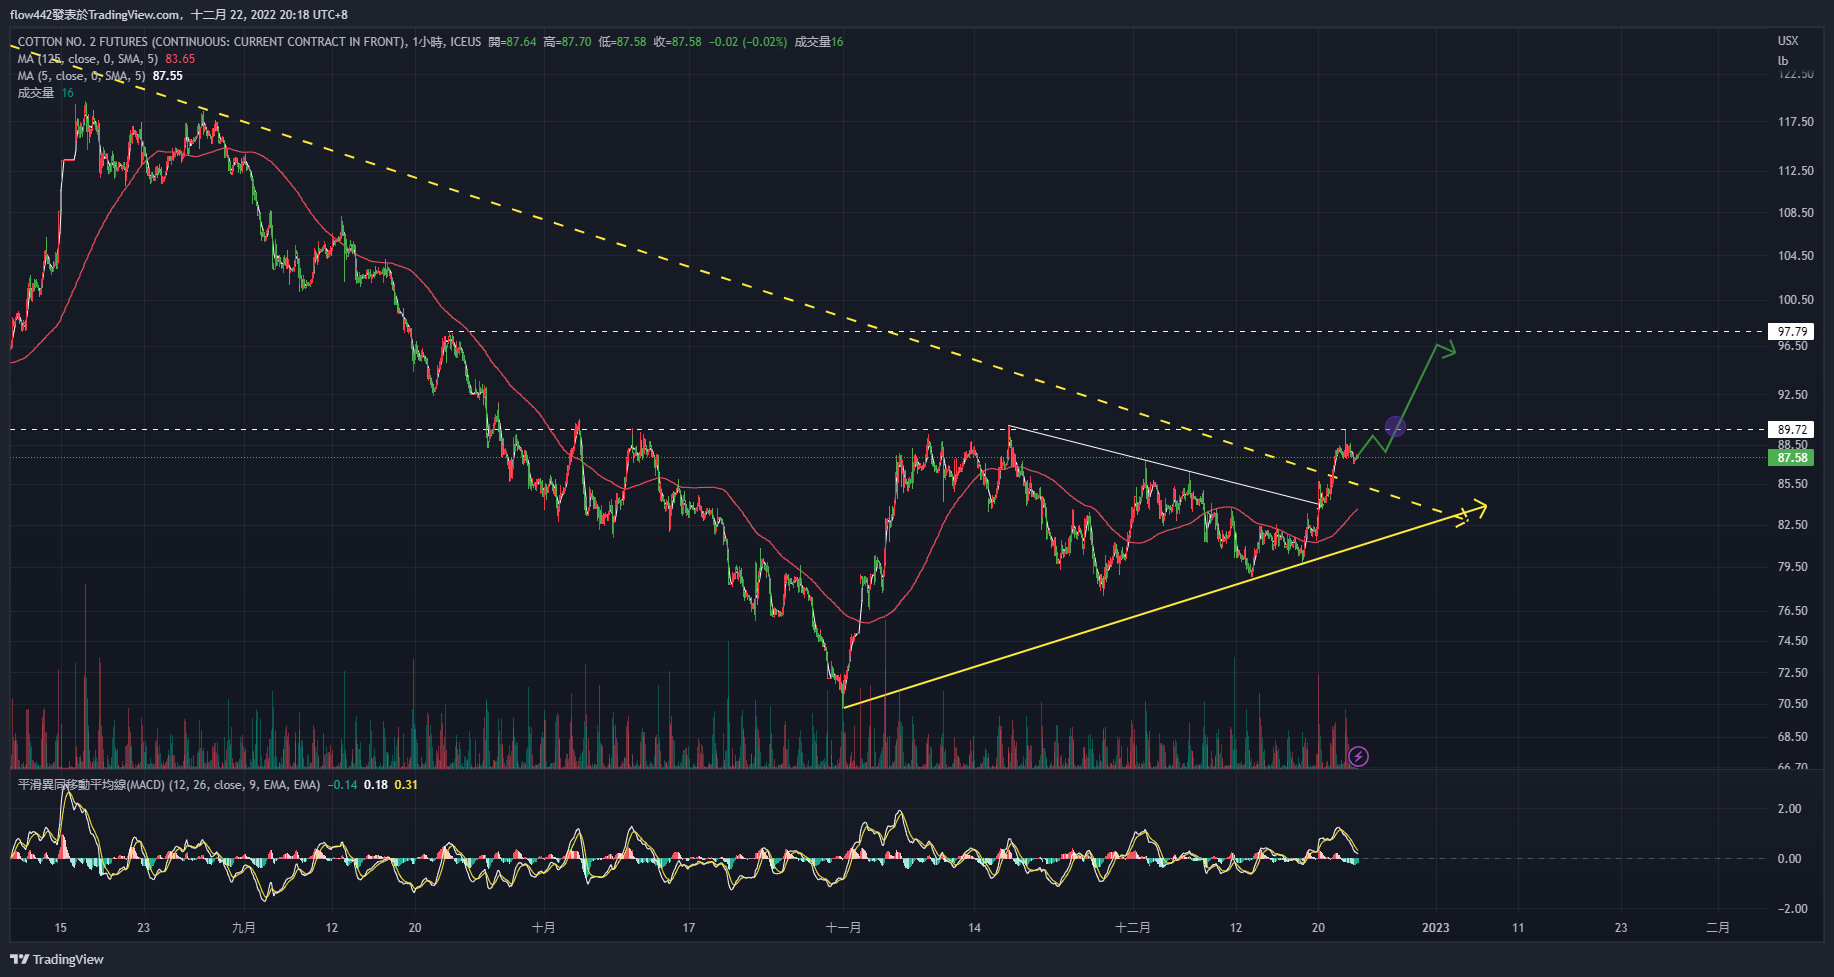Select the MA 5 indicator legend
The image size is (1834, 977).
pos(82,76)
